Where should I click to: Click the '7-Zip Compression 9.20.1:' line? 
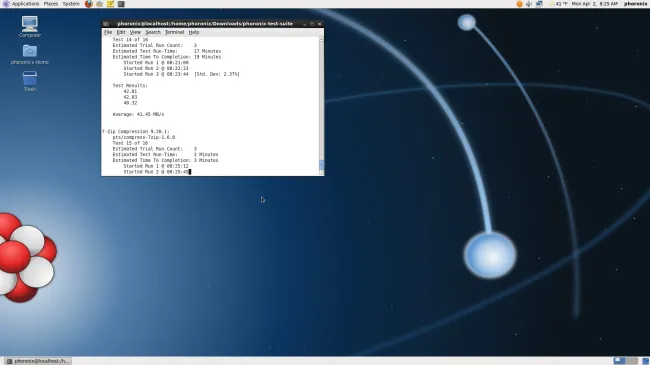click(x=136, y=131)
